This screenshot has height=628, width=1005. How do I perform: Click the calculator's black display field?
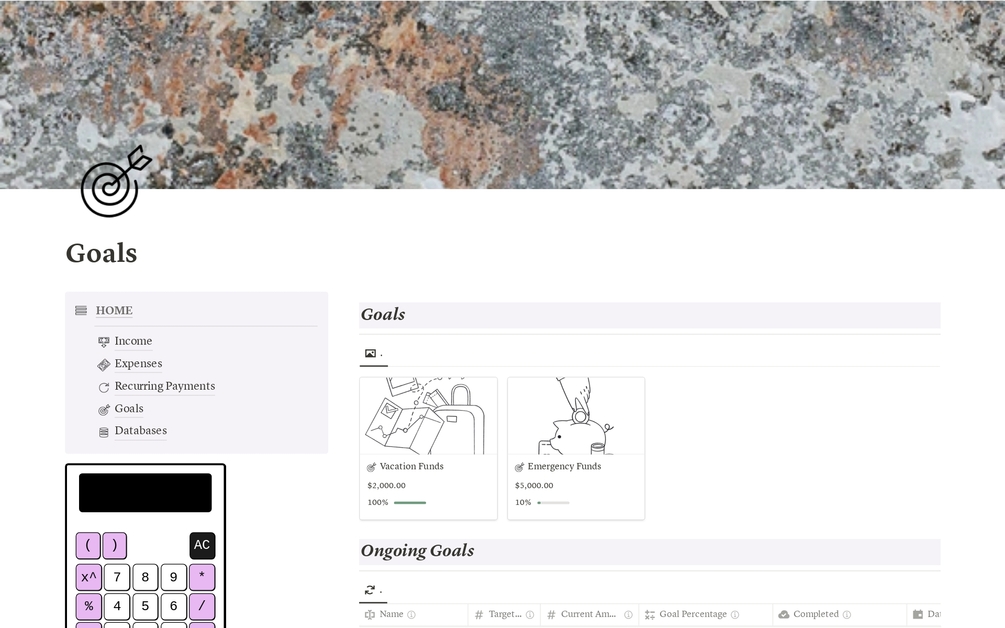tap(145, 493)
